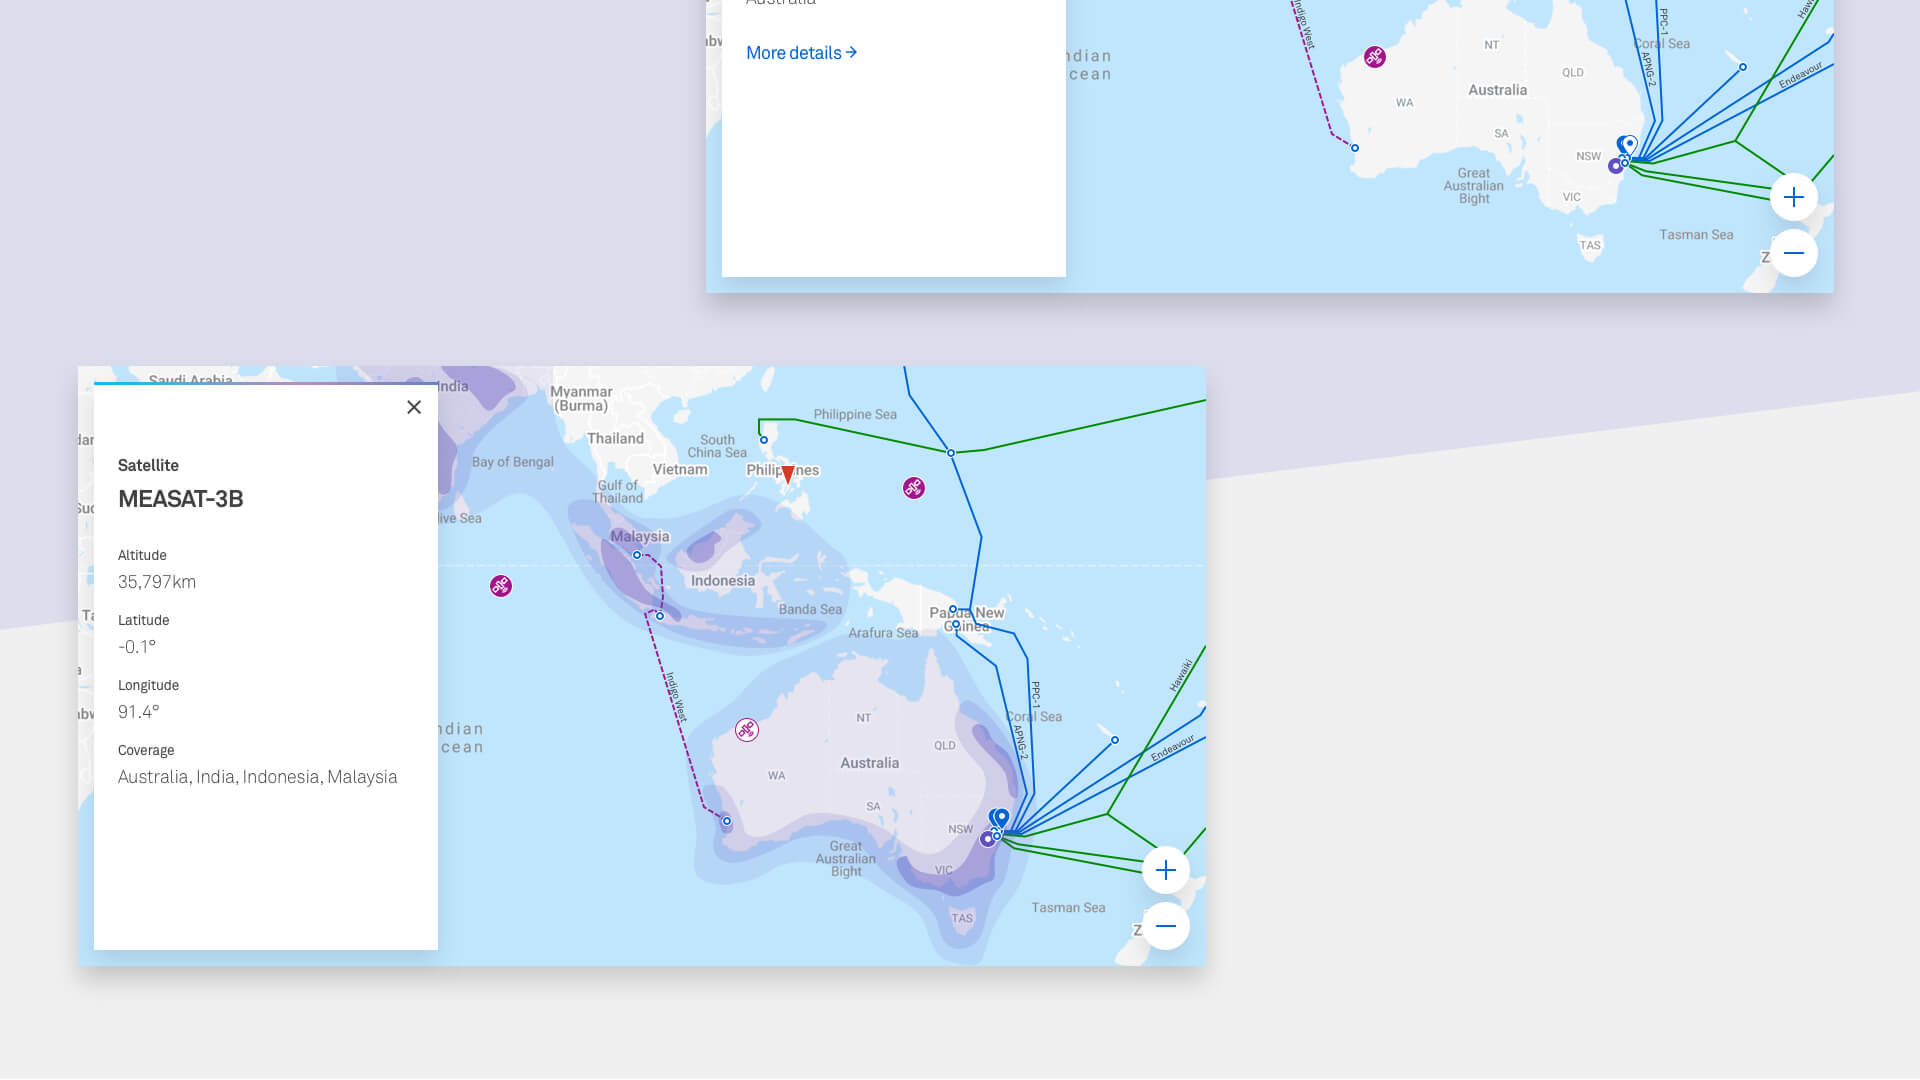Click blue location pin near Sydney on lower map

(1002, 818)
